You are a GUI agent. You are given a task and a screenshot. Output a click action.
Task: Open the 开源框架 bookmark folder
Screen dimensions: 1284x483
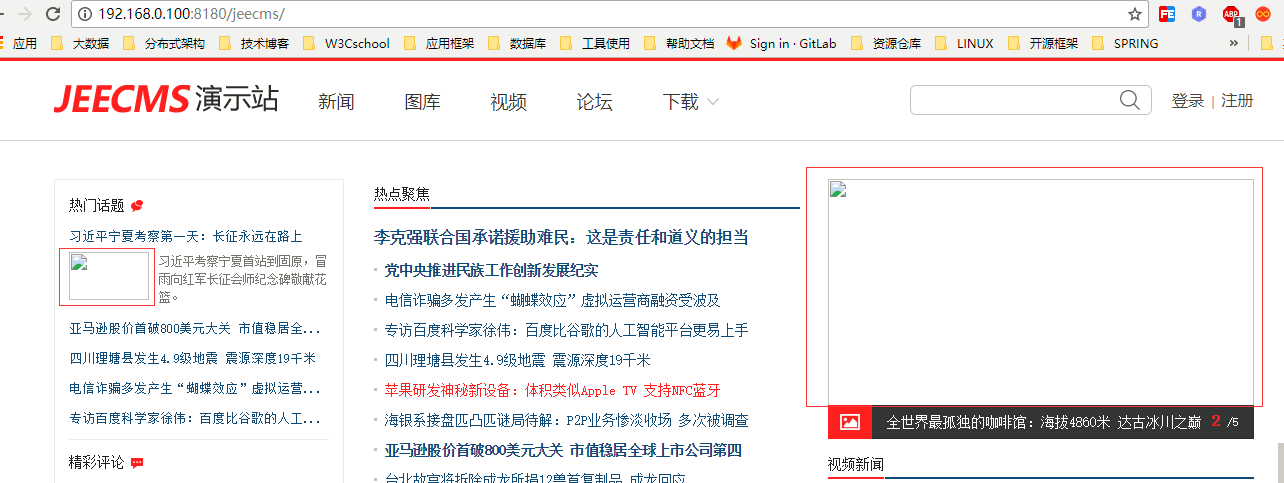(x=1043, y=43)
